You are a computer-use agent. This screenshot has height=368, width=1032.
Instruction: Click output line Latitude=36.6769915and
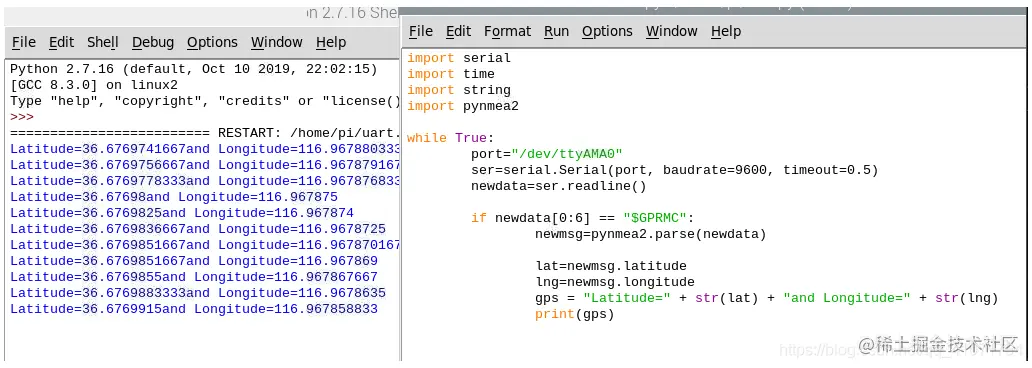coord(194,309)
